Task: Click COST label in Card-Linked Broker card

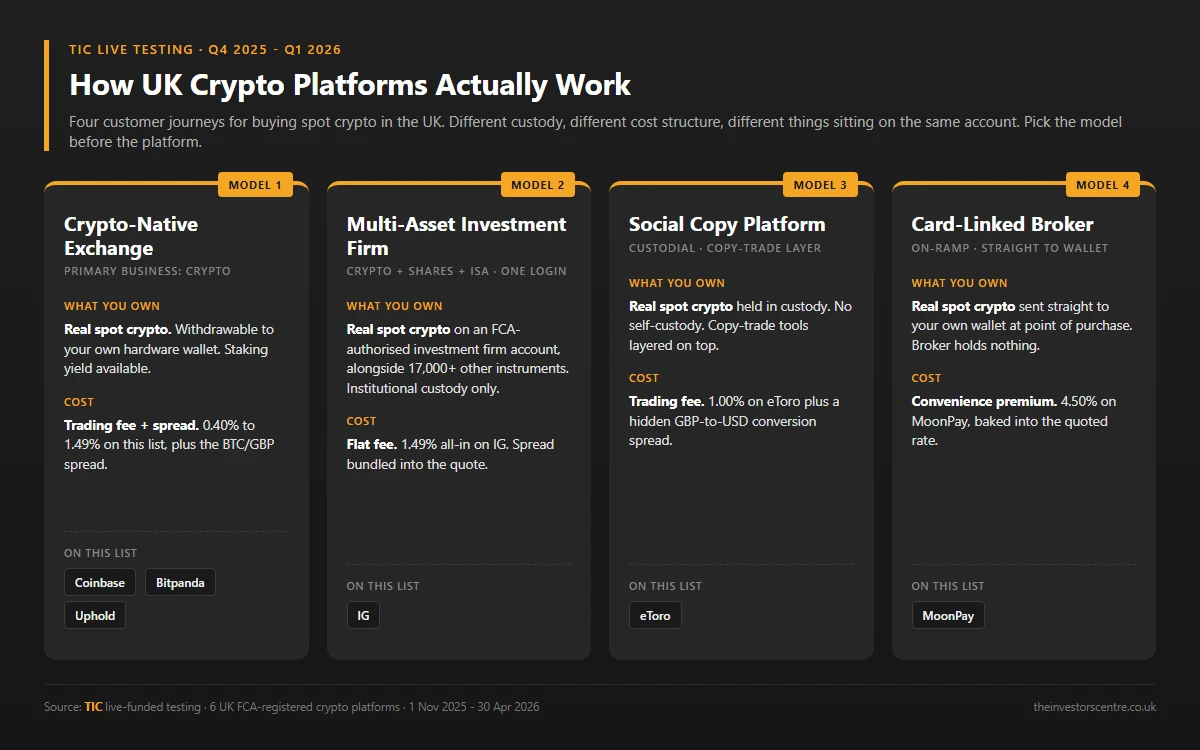Action: (x=927, y=378)
